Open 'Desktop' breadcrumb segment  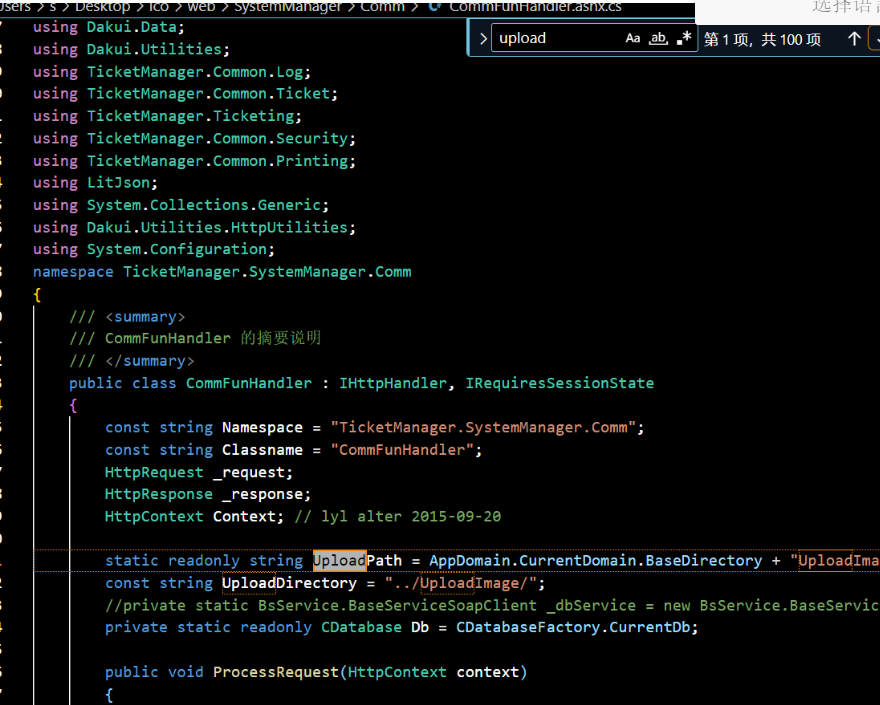[x=103, y=7]
